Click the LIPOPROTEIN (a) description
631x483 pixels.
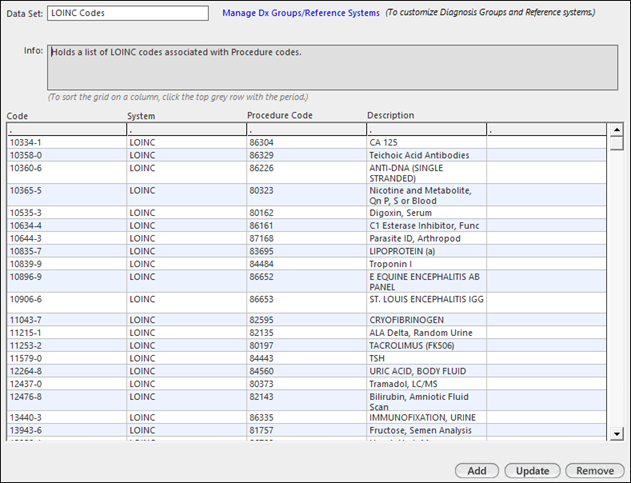426,251
